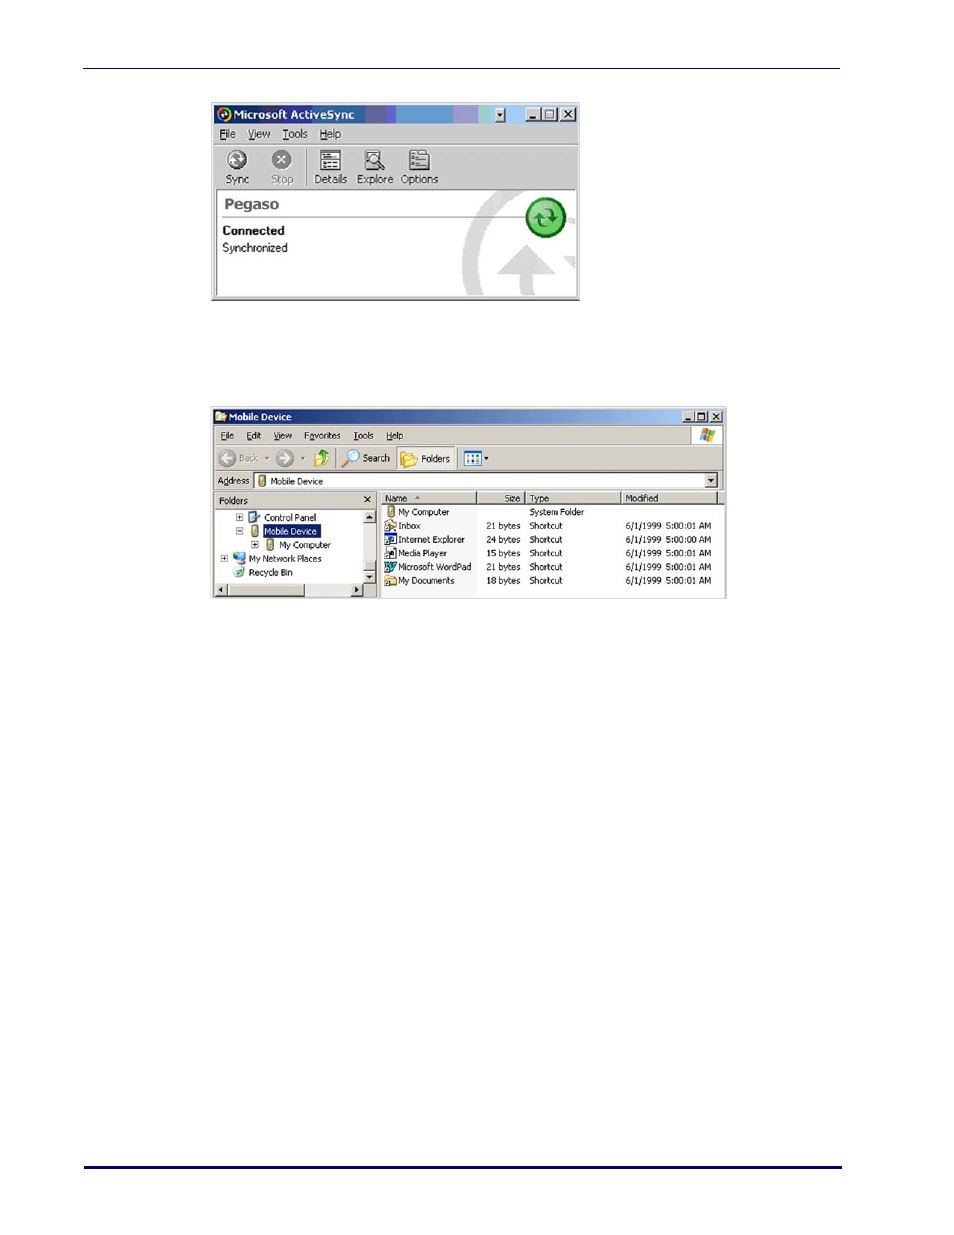Click the ActiveSync title bar app icon
The width and height of the screenshot is (954, 1235).
point(224,114)
